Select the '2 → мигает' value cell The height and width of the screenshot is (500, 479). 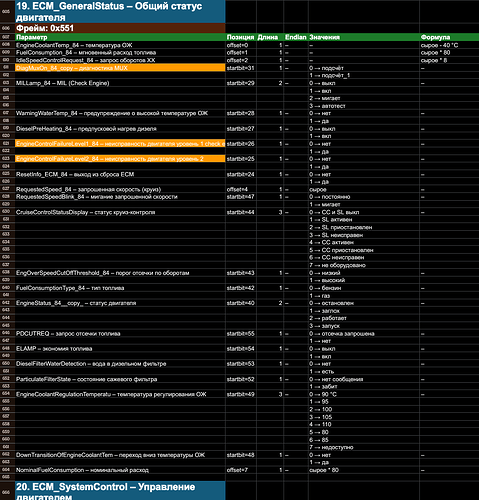pos(364,98)
